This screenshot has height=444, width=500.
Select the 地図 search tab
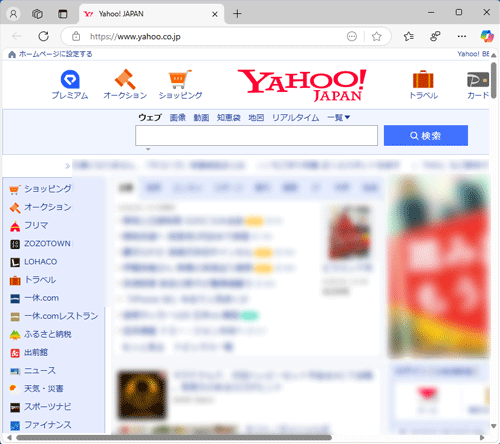[x=256, y=117]
